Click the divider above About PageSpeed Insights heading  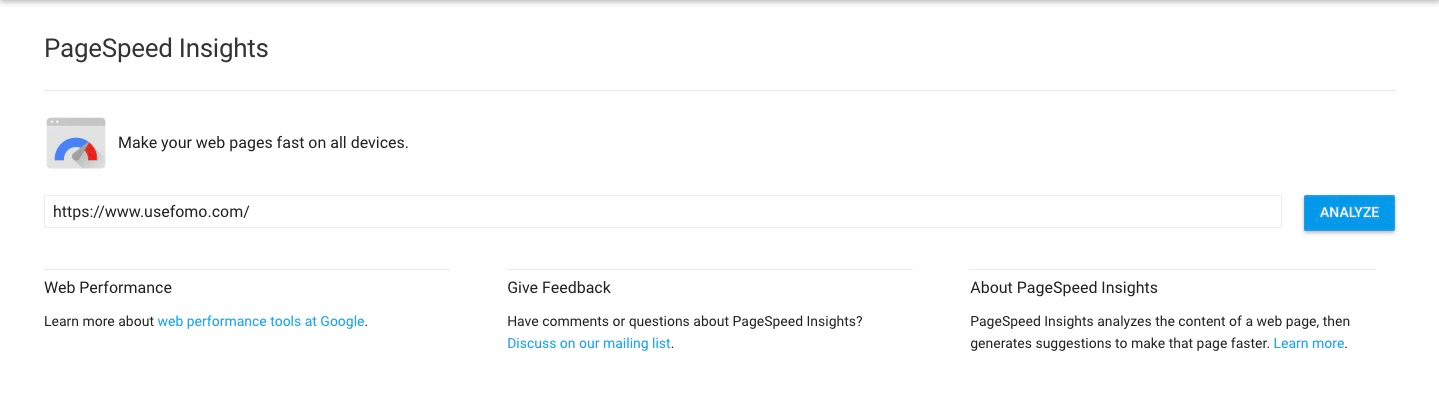coord(1173,269)
